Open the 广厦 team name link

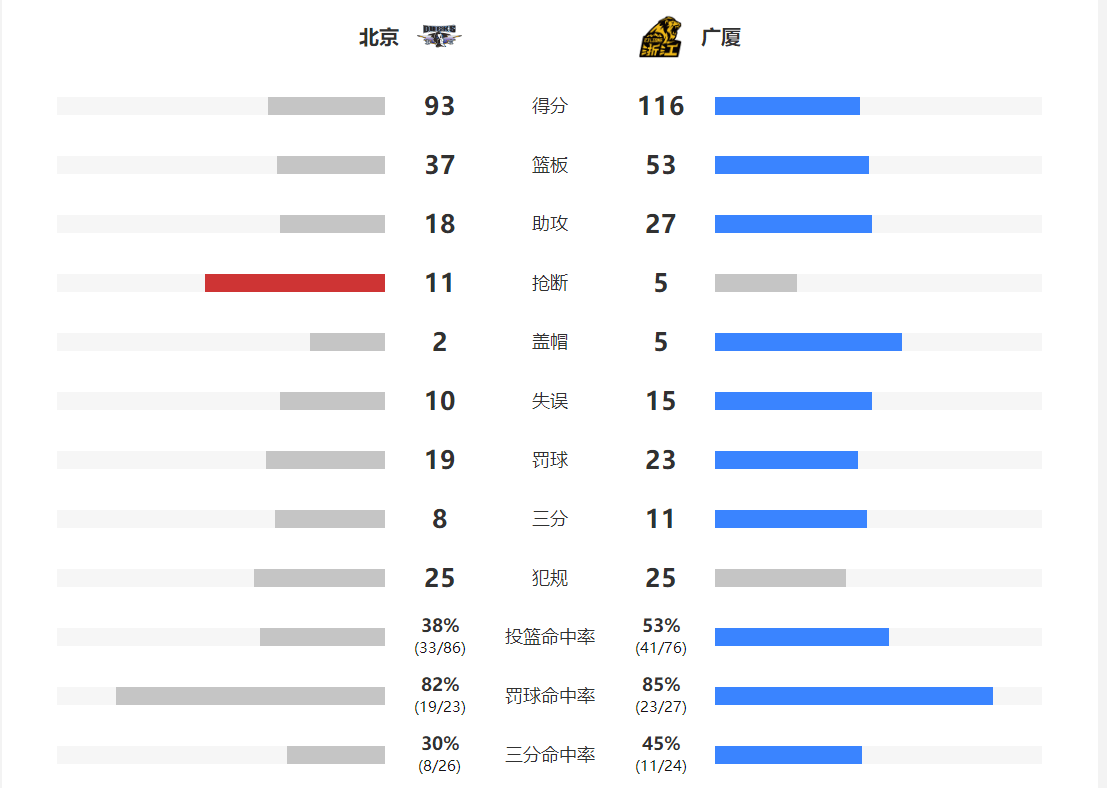[721, 37]
